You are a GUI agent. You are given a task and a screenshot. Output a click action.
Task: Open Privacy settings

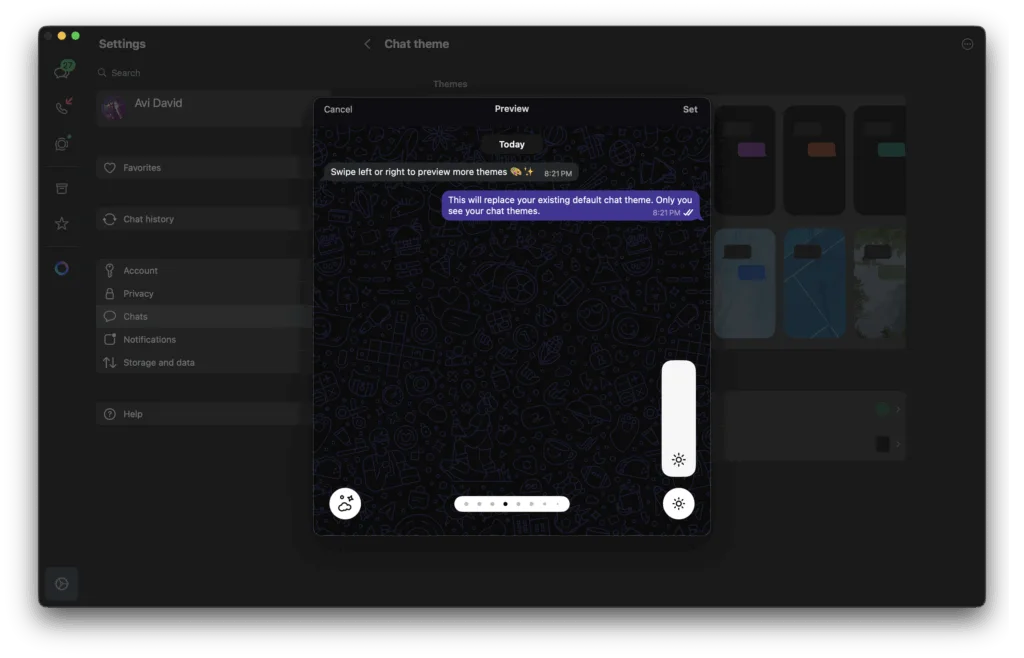pos(199,294)
